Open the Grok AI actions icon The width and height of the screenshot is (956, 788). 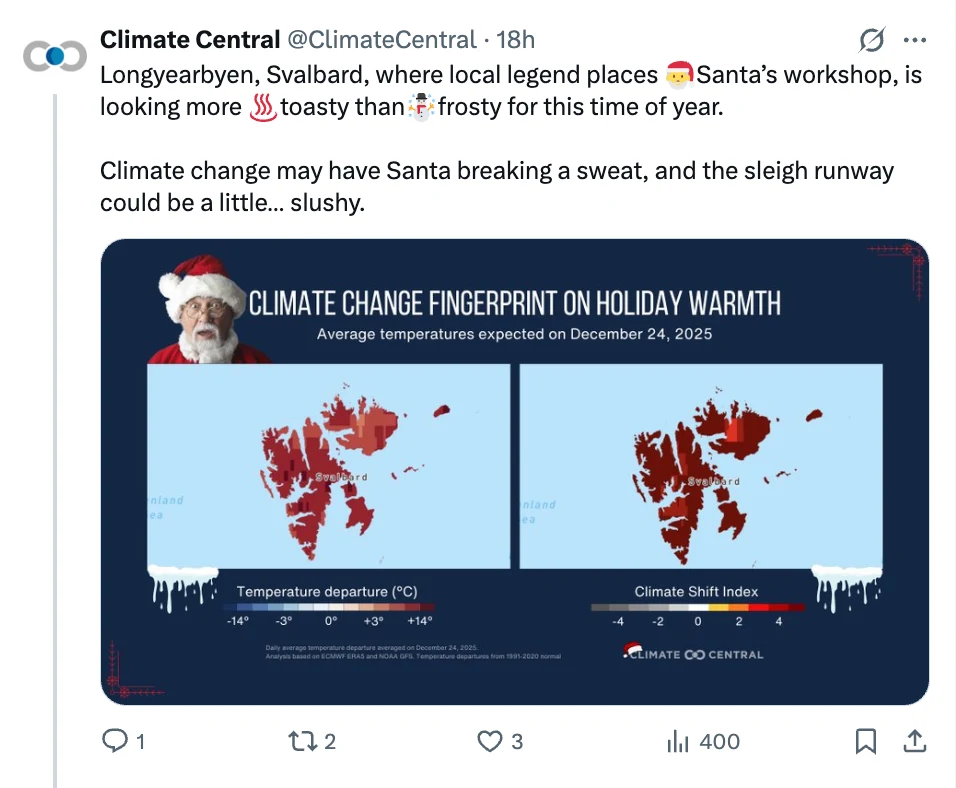click(x=872, y=39)
